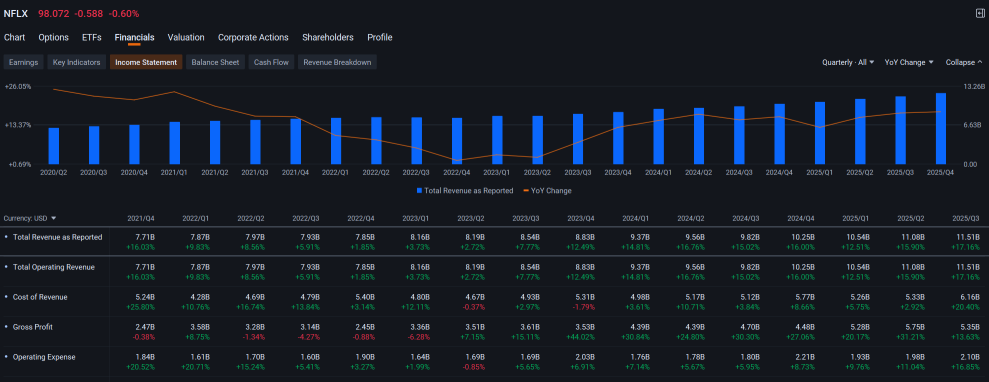
Task: Click Cost of Revenue +25.80% value
Action: point(141,307)
